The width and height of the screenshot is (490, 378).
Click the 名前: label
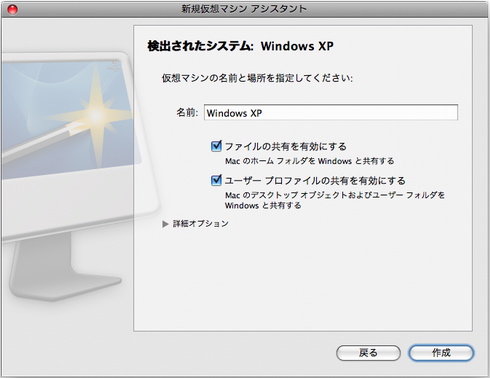click(187, 113)
